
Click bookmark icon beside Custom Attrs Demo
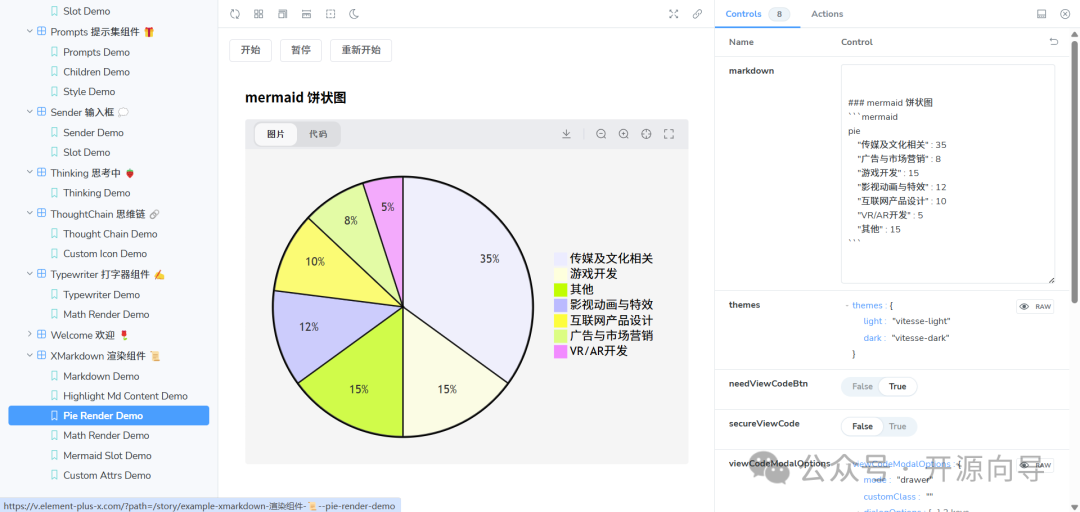(x=54, y=475)
